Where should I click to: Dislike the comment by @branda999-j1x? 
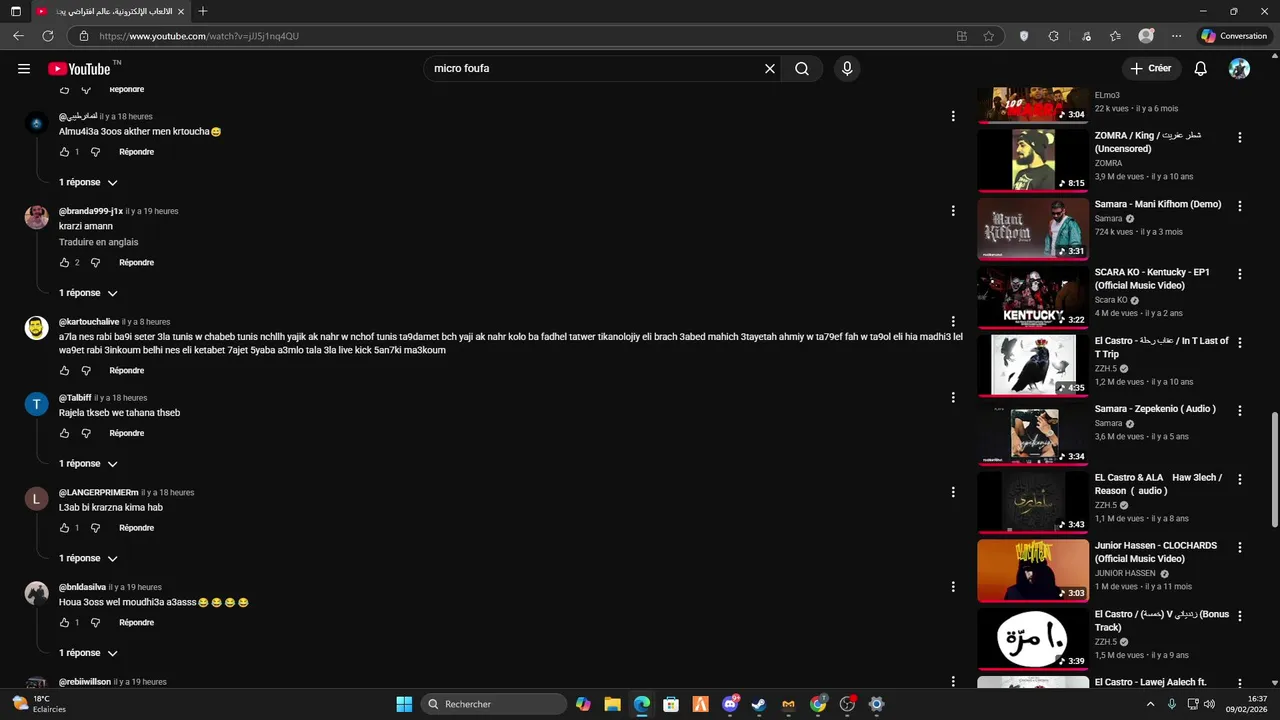(x=96, y=263)
